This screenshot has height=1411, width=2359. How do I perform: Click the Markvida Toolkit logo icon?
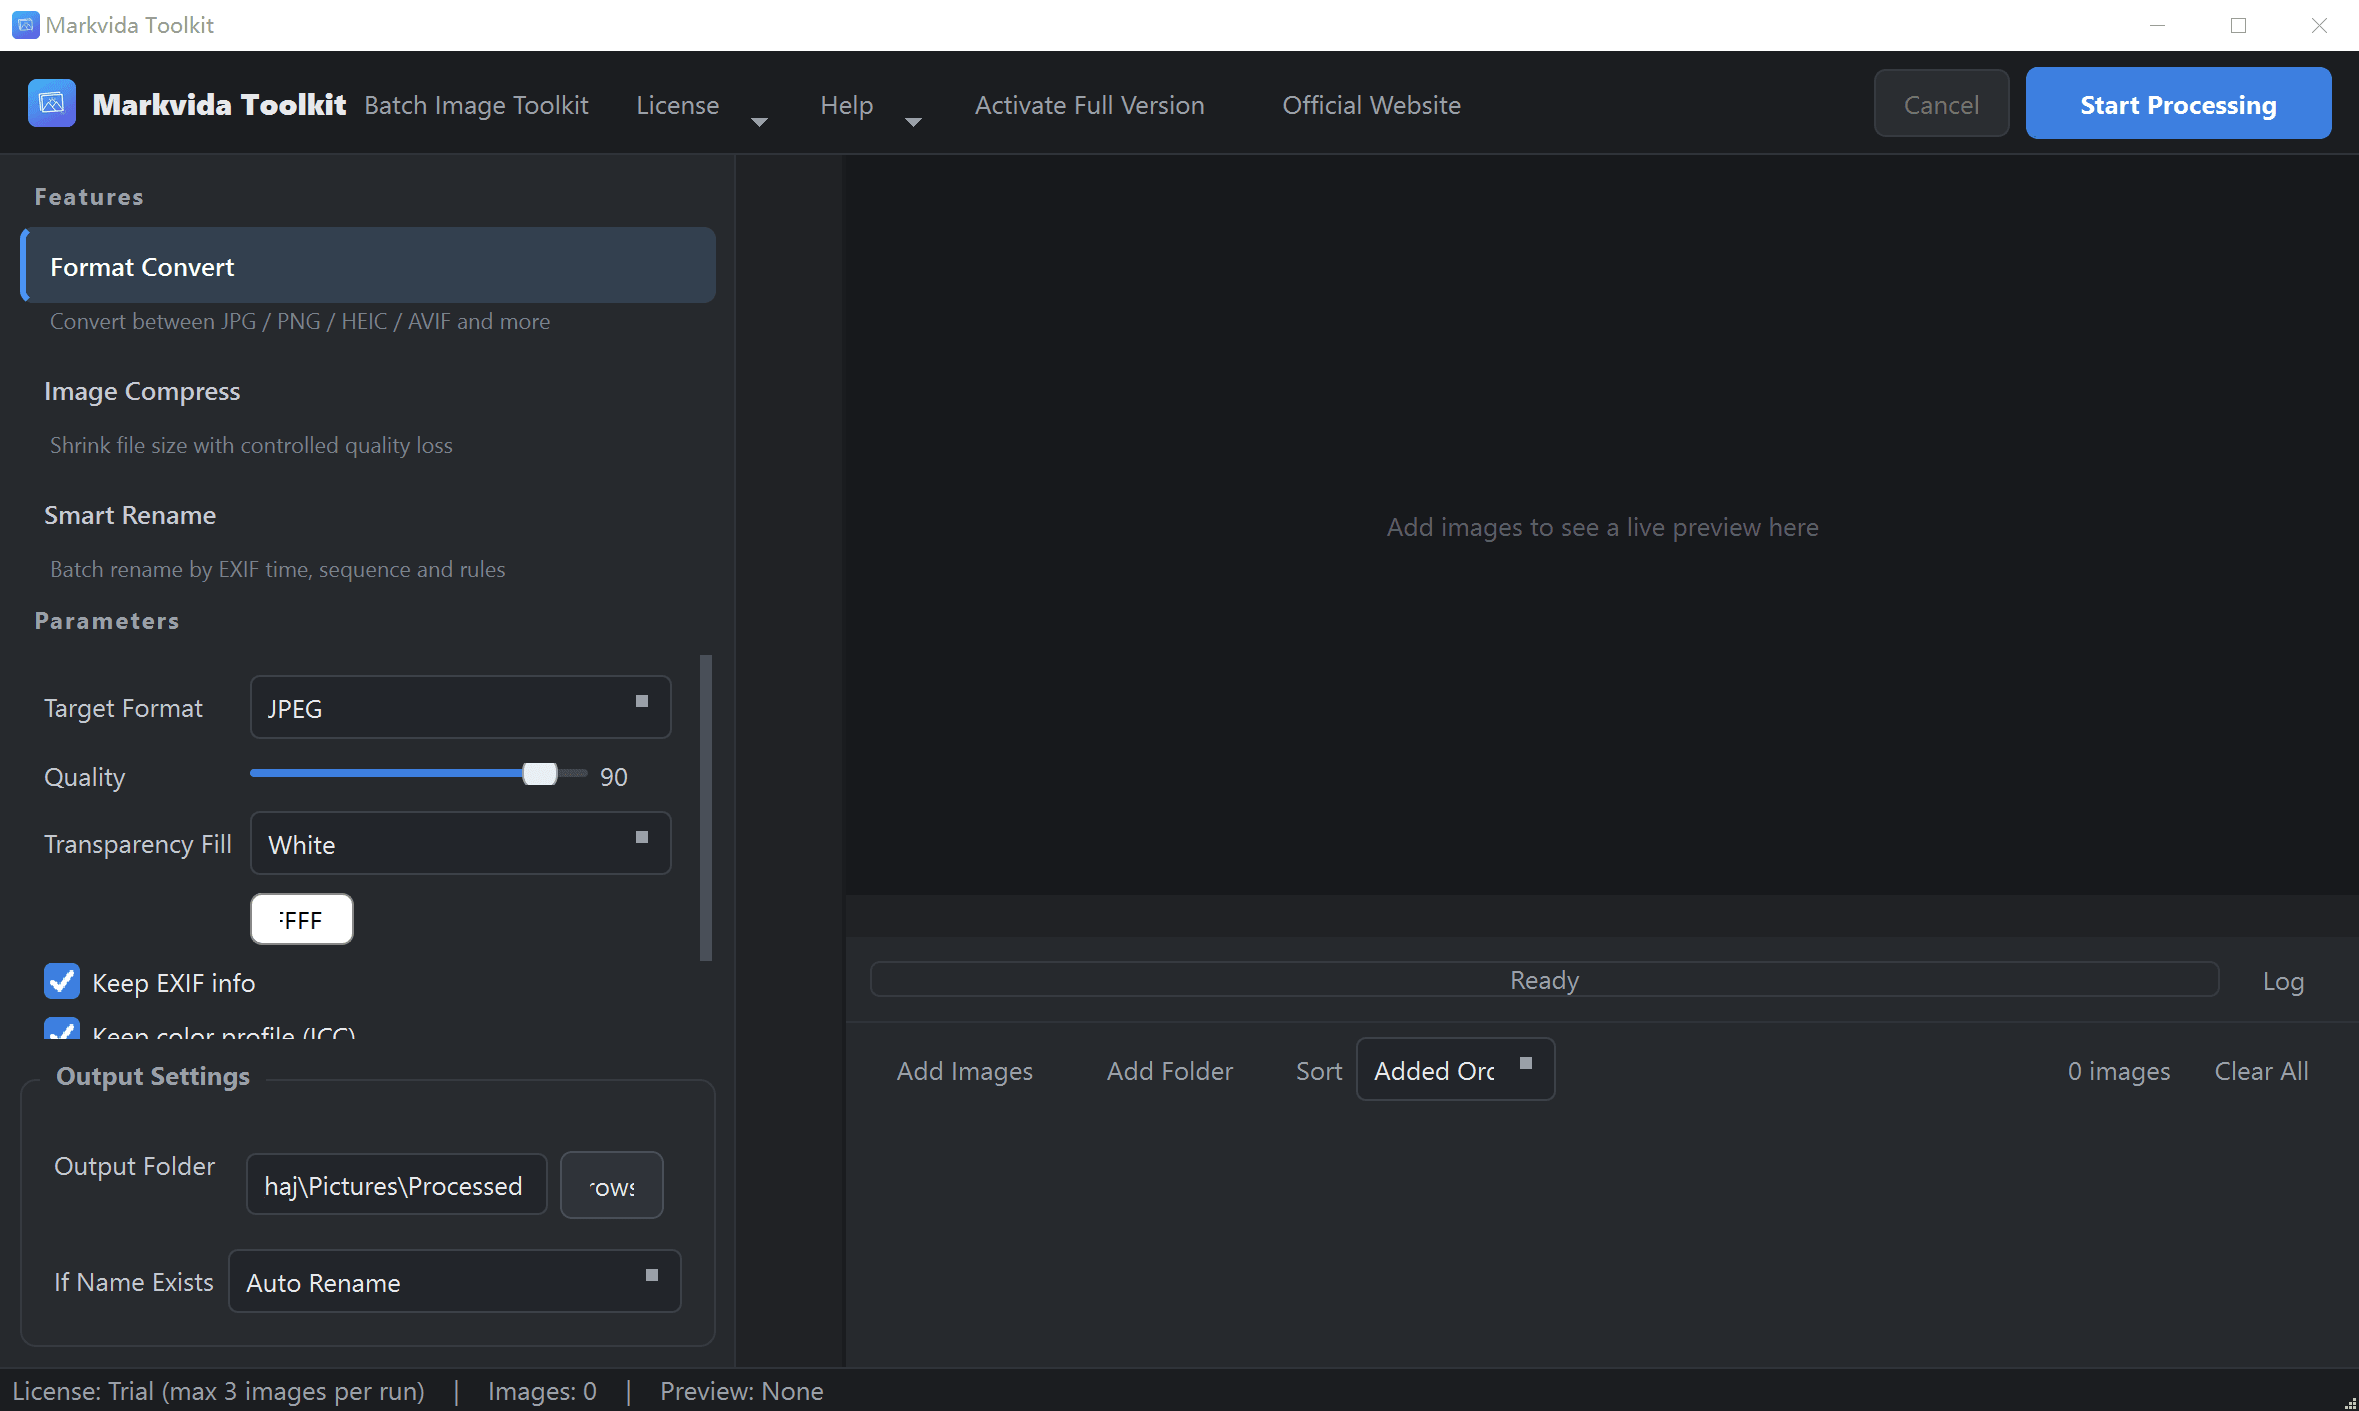pos(52,104)
